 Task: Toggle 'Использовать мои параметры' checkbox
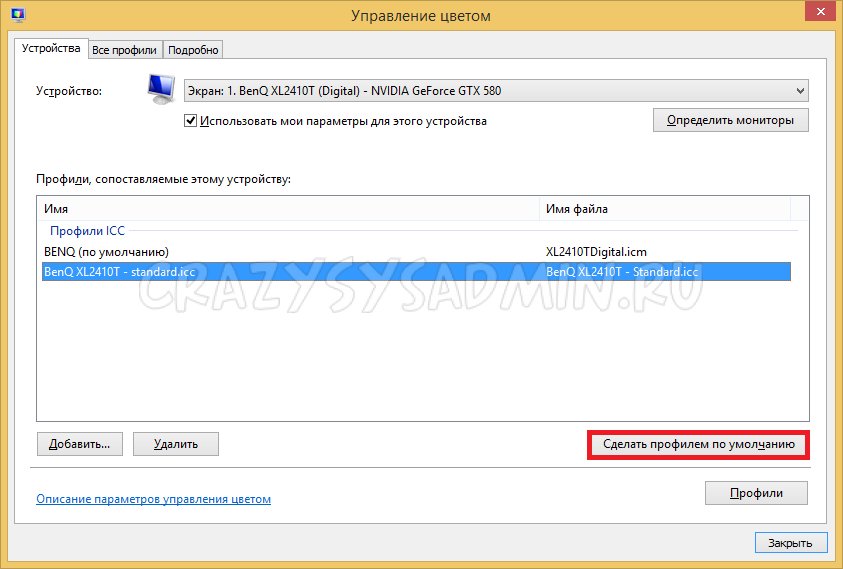[191, 121]
